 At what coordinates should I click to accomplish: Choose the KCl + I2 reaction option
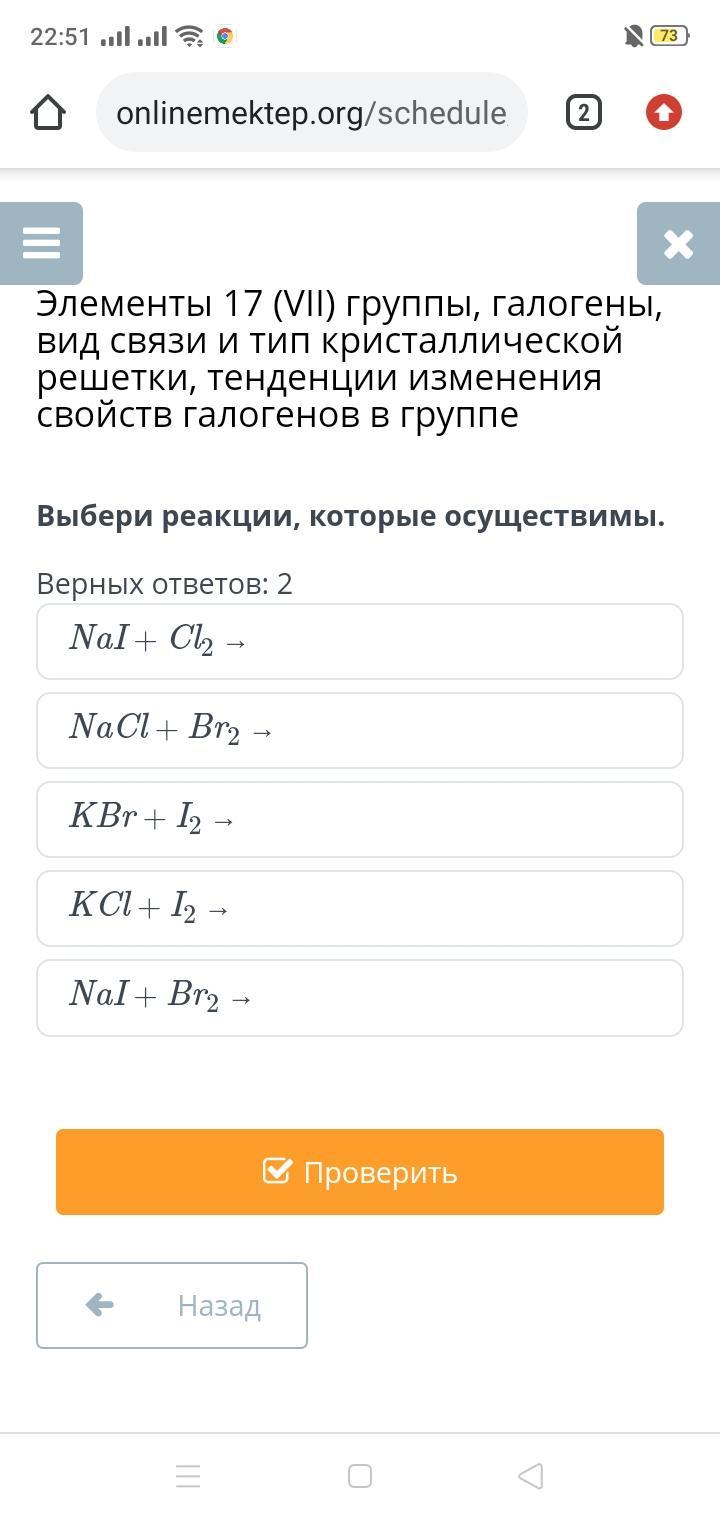click(x=360, y=908)
